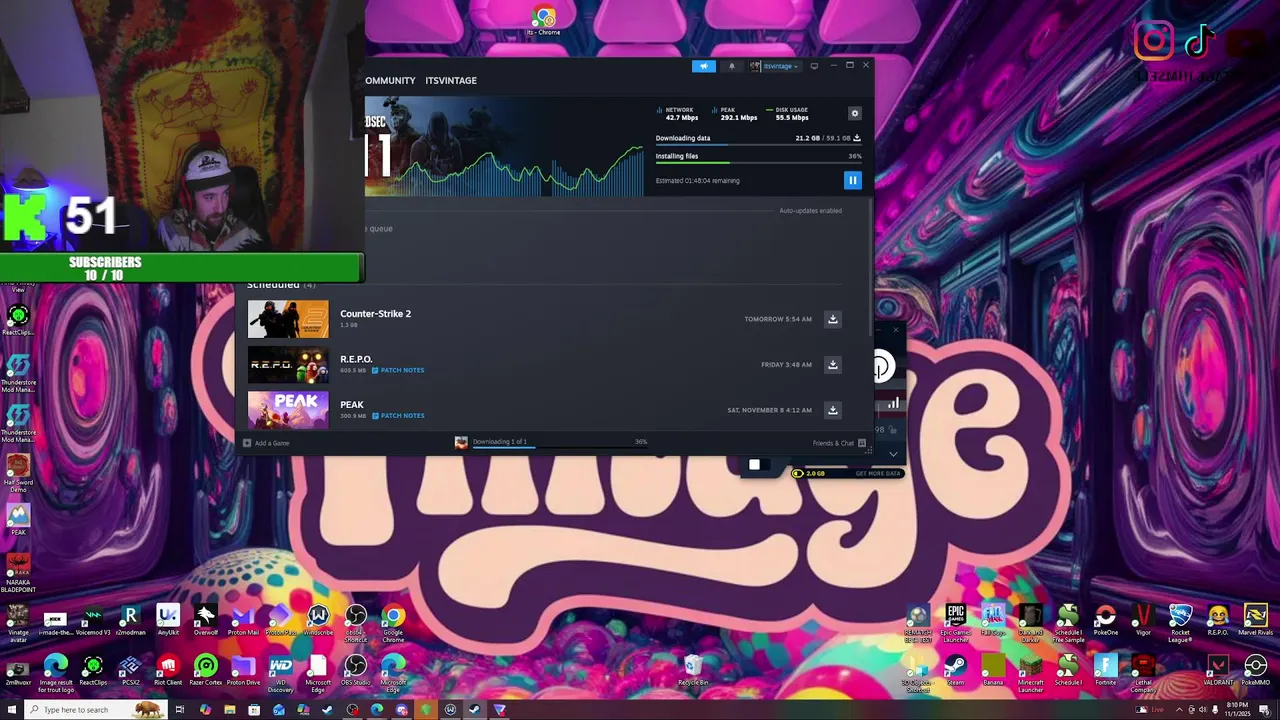This screenshot has height=720, width=1280.
Task: Pause the current Steam download
Action: pos(852,180)
